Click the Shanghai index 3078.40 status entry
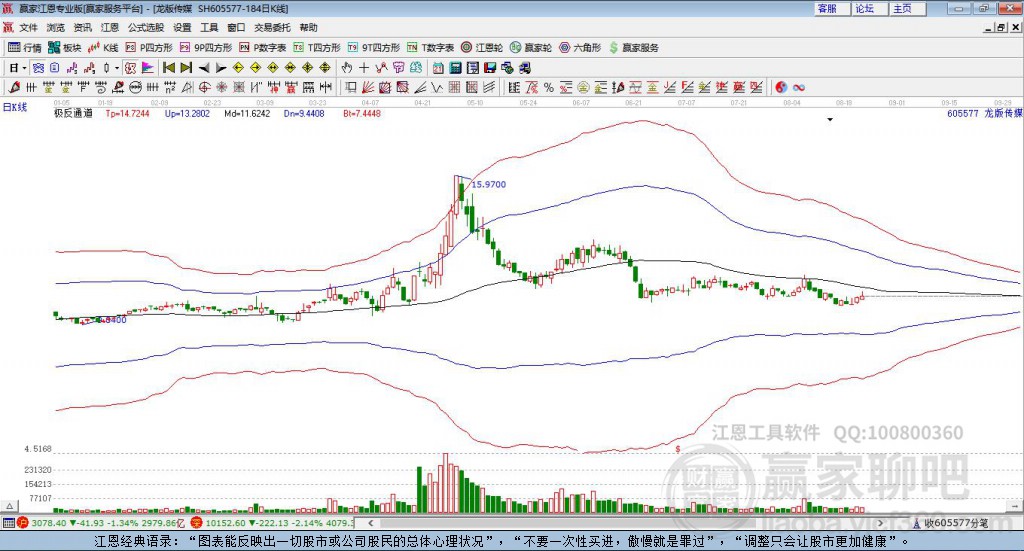The image size is (1024, 551). click(102, 523)
